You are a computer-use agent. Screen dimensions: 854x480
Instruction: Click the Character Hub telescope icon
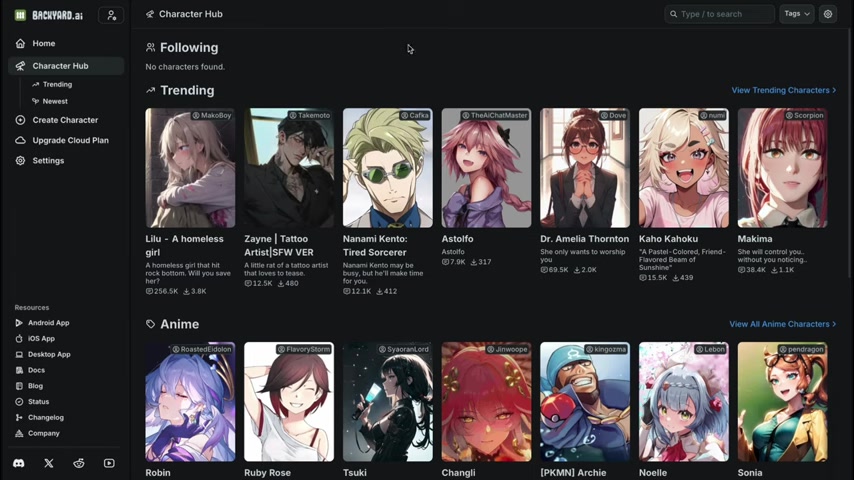pos(20,66)
